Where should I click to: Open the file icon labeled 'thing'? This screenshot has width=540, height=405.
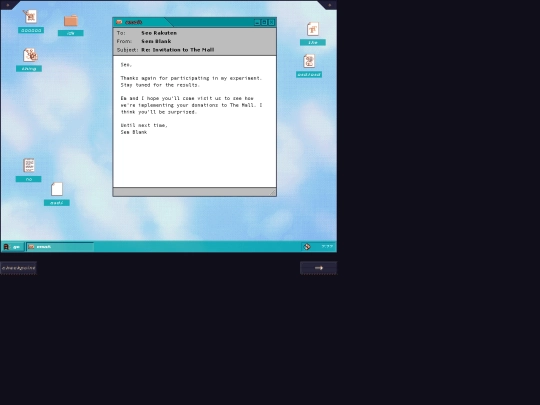[x=30, y=55]
